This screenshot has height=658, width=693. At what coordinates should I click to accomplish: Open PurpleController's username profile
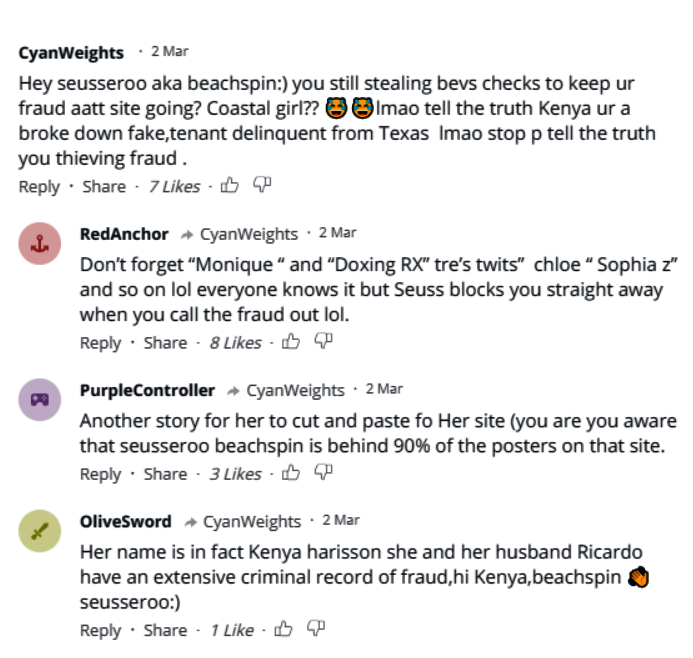click(147, 390)
